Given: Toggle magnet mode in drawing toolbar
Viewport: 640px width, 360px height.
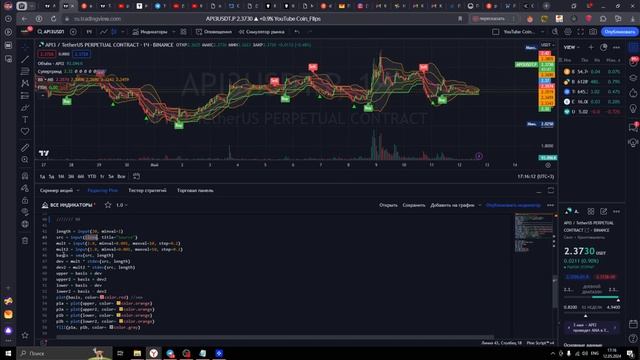Looking at the screenshot, I should point(25,176).
